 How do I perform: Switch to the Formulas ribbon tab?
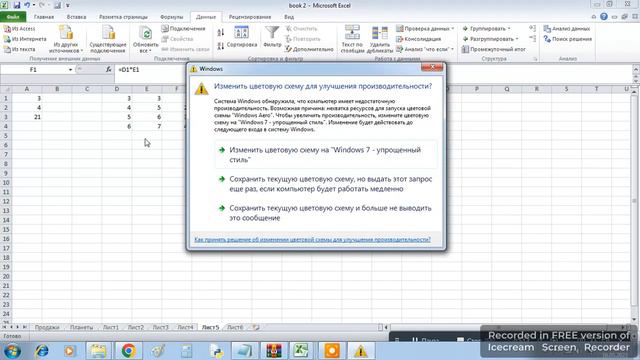[x=171, y=17]
